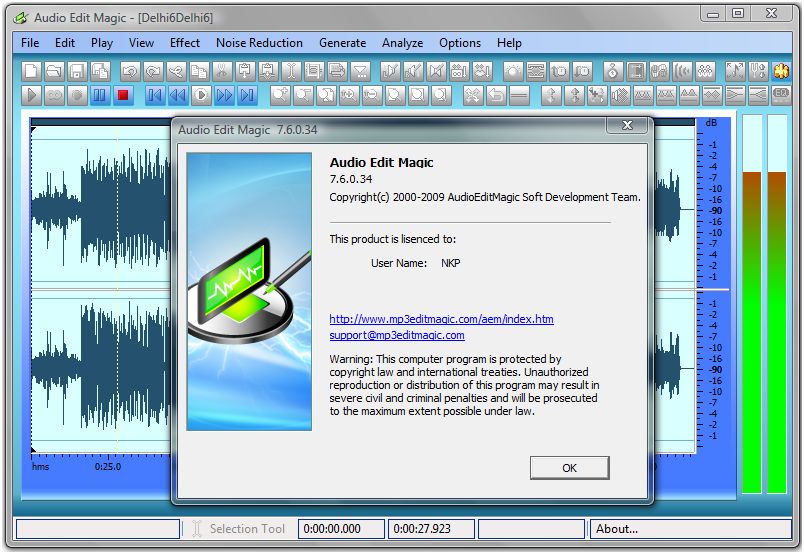Click the chorus group-of-people effect icon
This screenshot has width=804, height=554.
[x=705, y=71]
